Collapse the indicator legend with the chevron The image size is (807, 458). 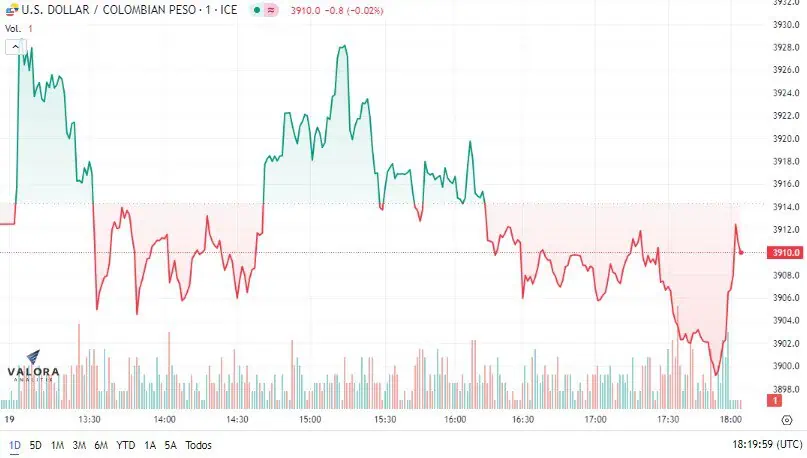point(15,47)
